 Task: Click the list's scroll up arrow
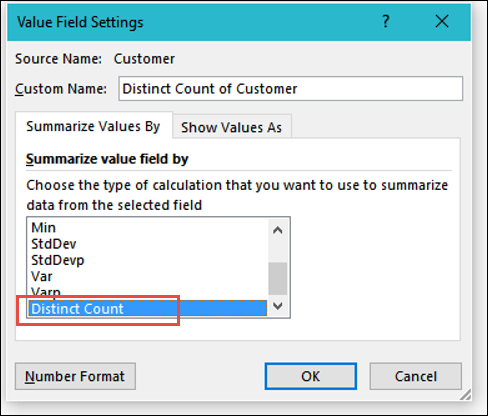click(278, 230)
